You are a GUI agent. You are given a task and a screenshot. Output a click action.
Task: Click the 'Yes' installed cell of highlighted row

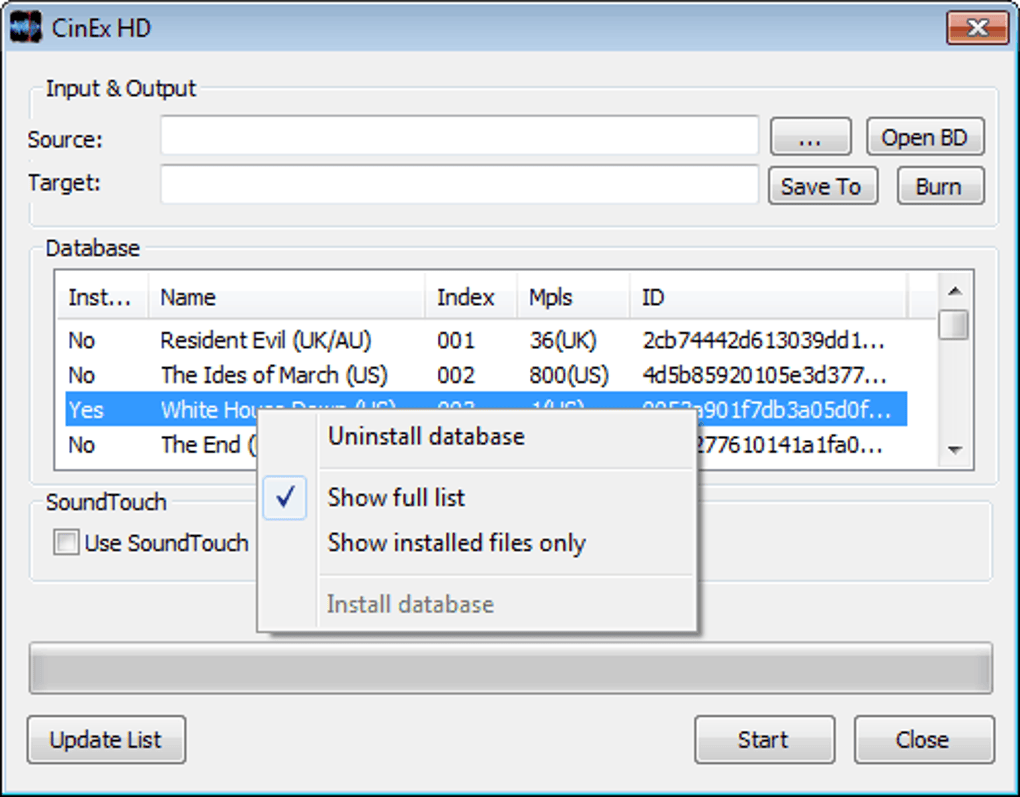coord(86,410)
